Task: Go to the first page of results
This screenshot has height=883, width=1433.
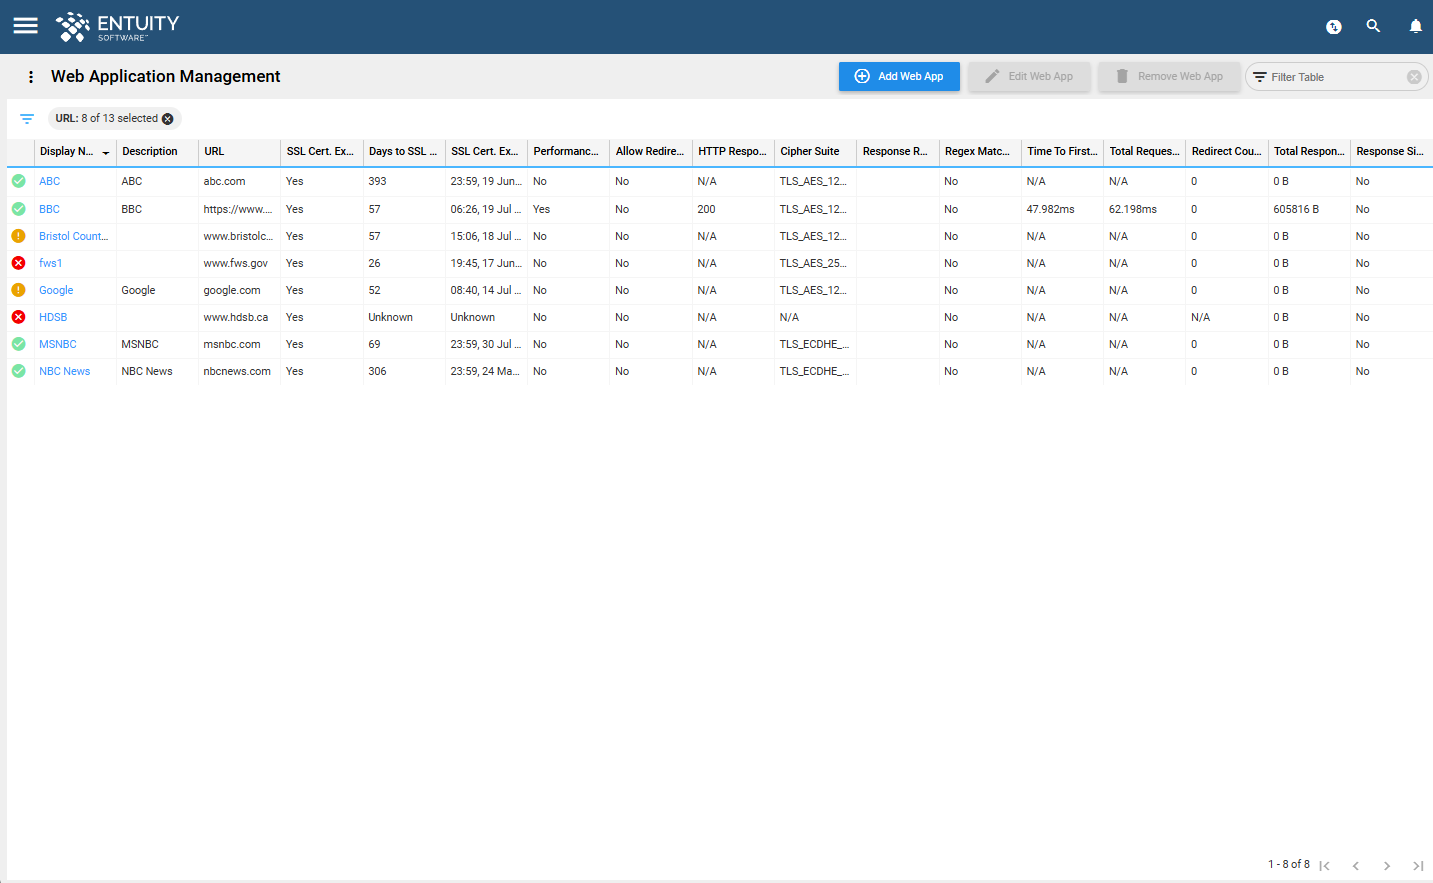Action: (1324, 866)
